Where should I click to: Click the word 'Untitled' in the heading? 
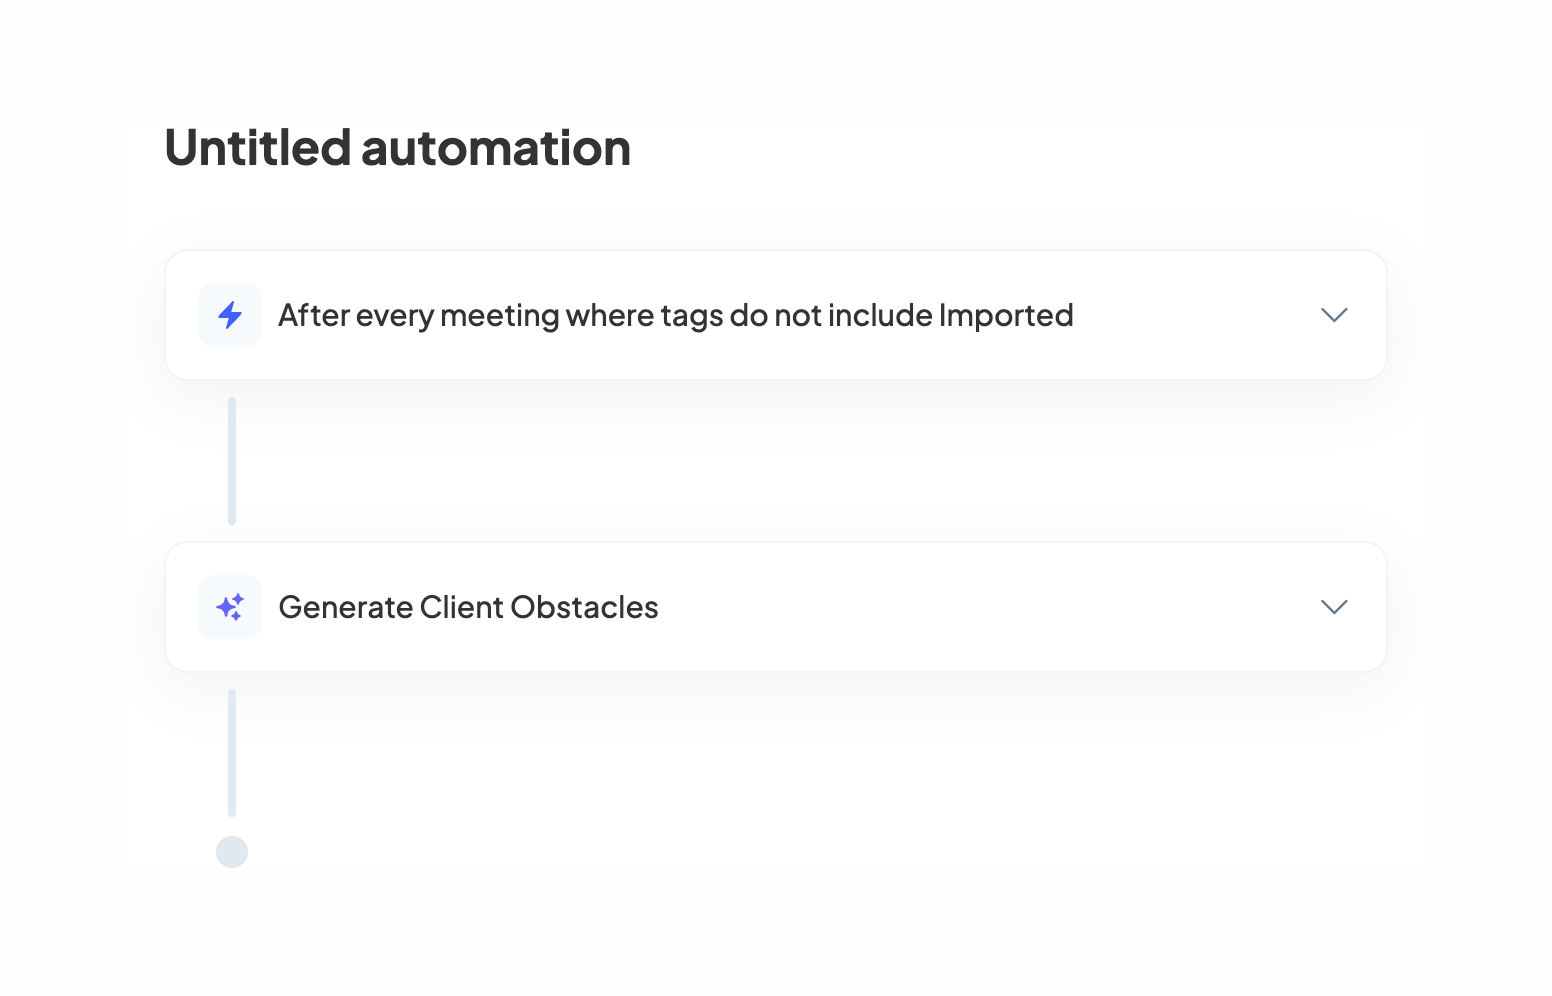tap(257, 148)
